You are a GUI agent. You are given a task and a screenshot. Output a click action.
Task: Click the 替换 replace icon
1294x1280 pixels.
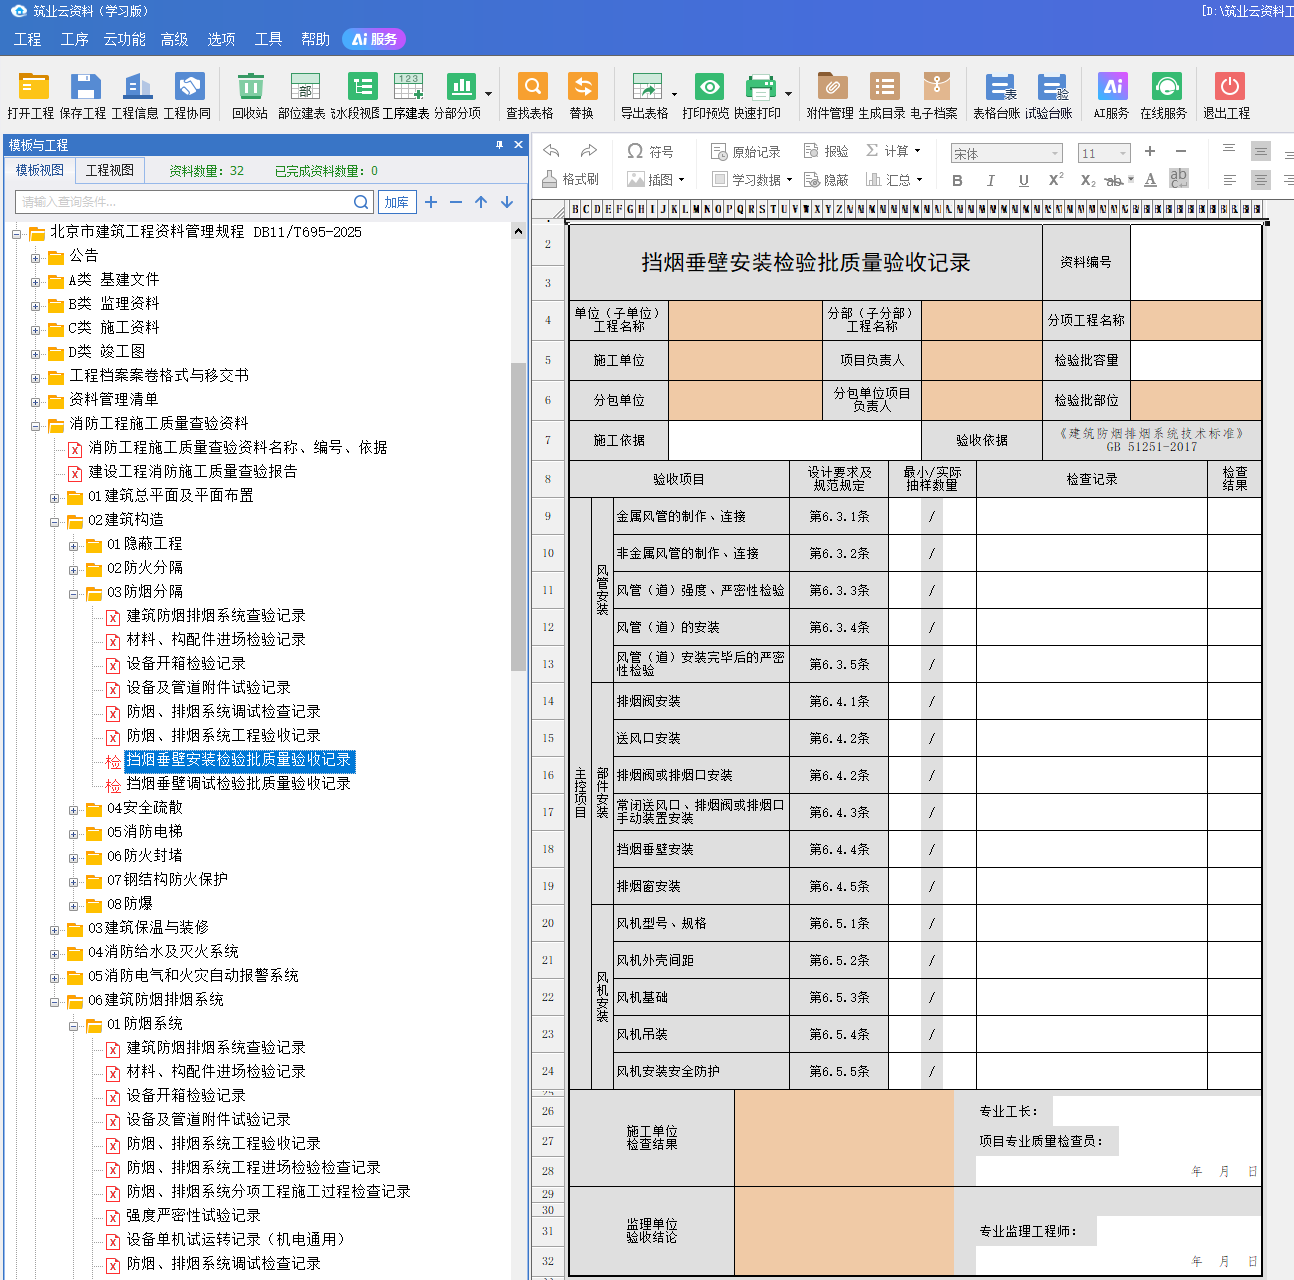[582, 95]
